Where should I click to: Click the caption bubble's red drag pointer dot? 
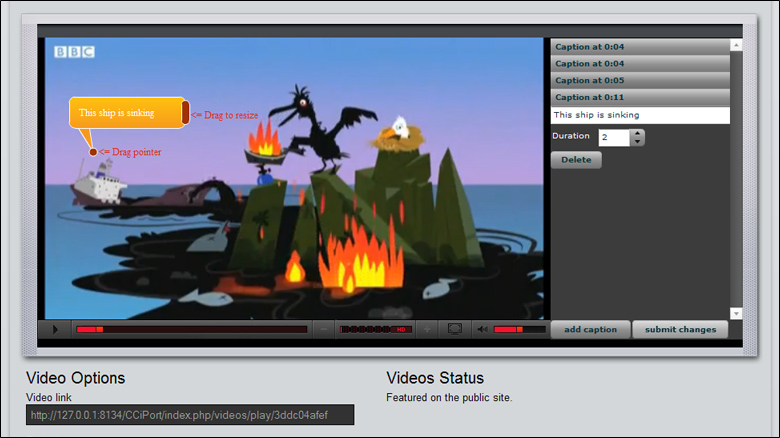pyautogui.click(x=93, y=152)
